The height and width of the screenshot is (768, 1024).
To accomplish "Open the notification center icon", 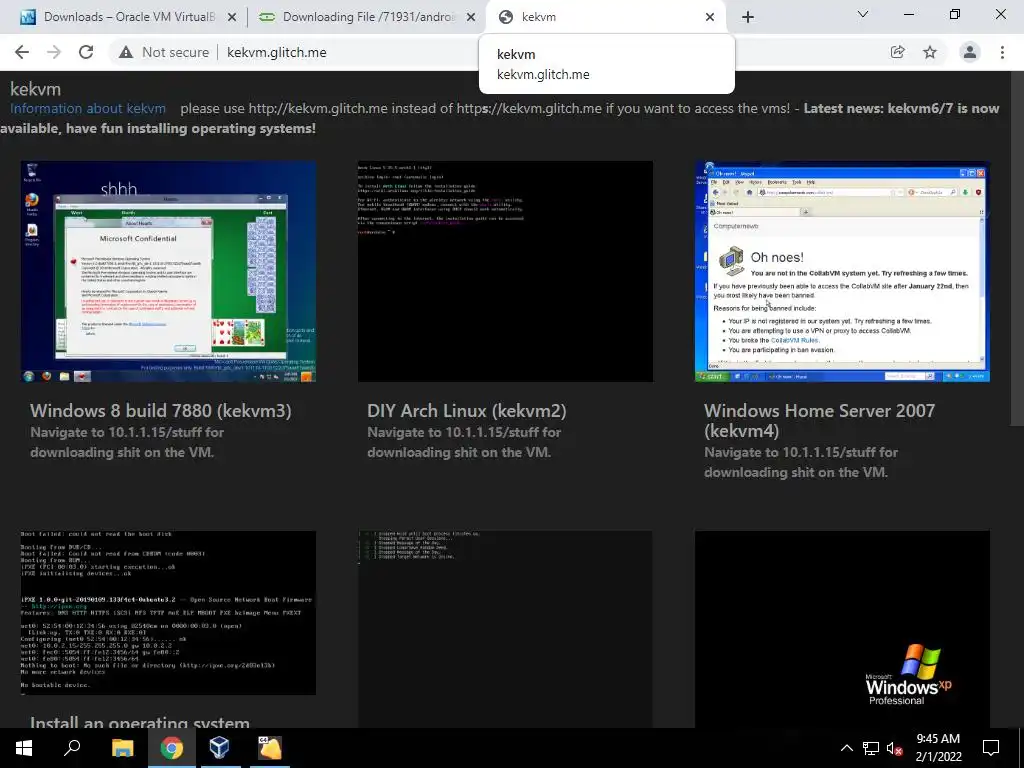I will [991, 748].
